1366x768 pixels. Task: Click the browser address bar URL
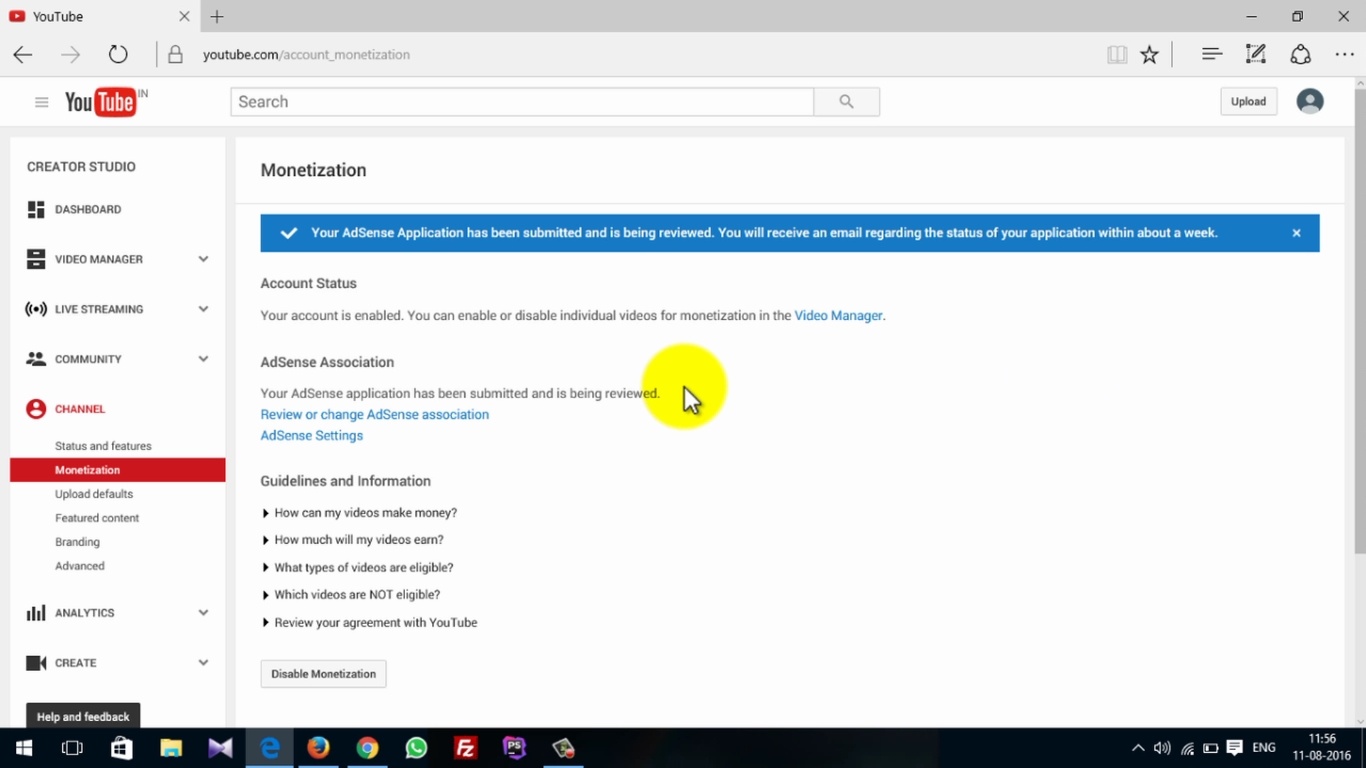click(x=306, y=55)
